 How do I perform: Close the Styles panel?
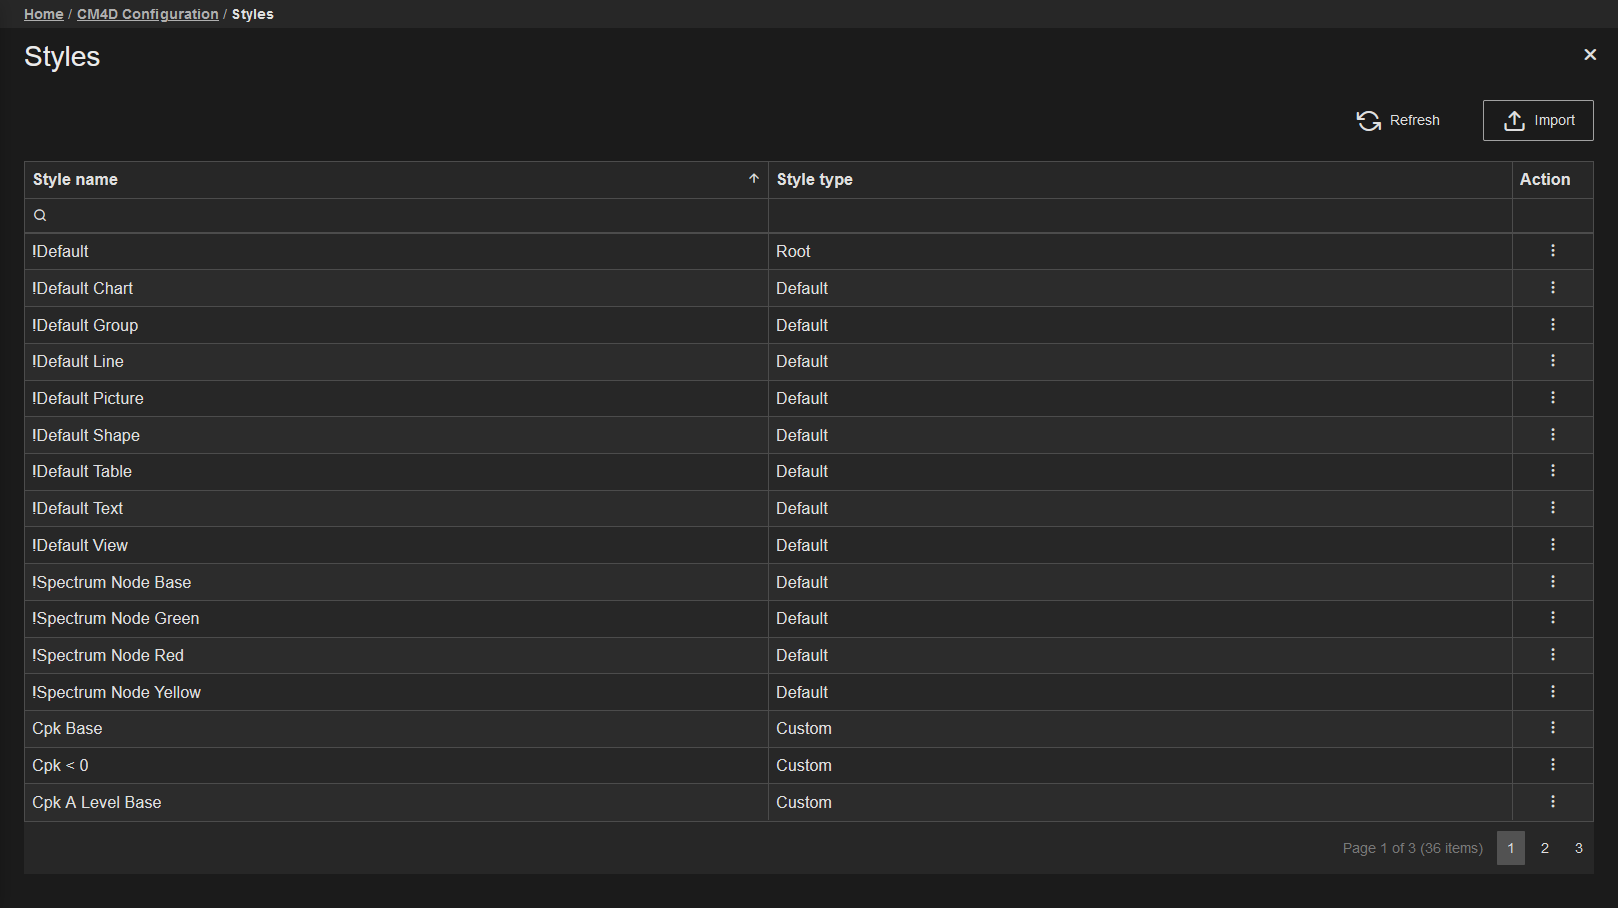click(1589, 55)
